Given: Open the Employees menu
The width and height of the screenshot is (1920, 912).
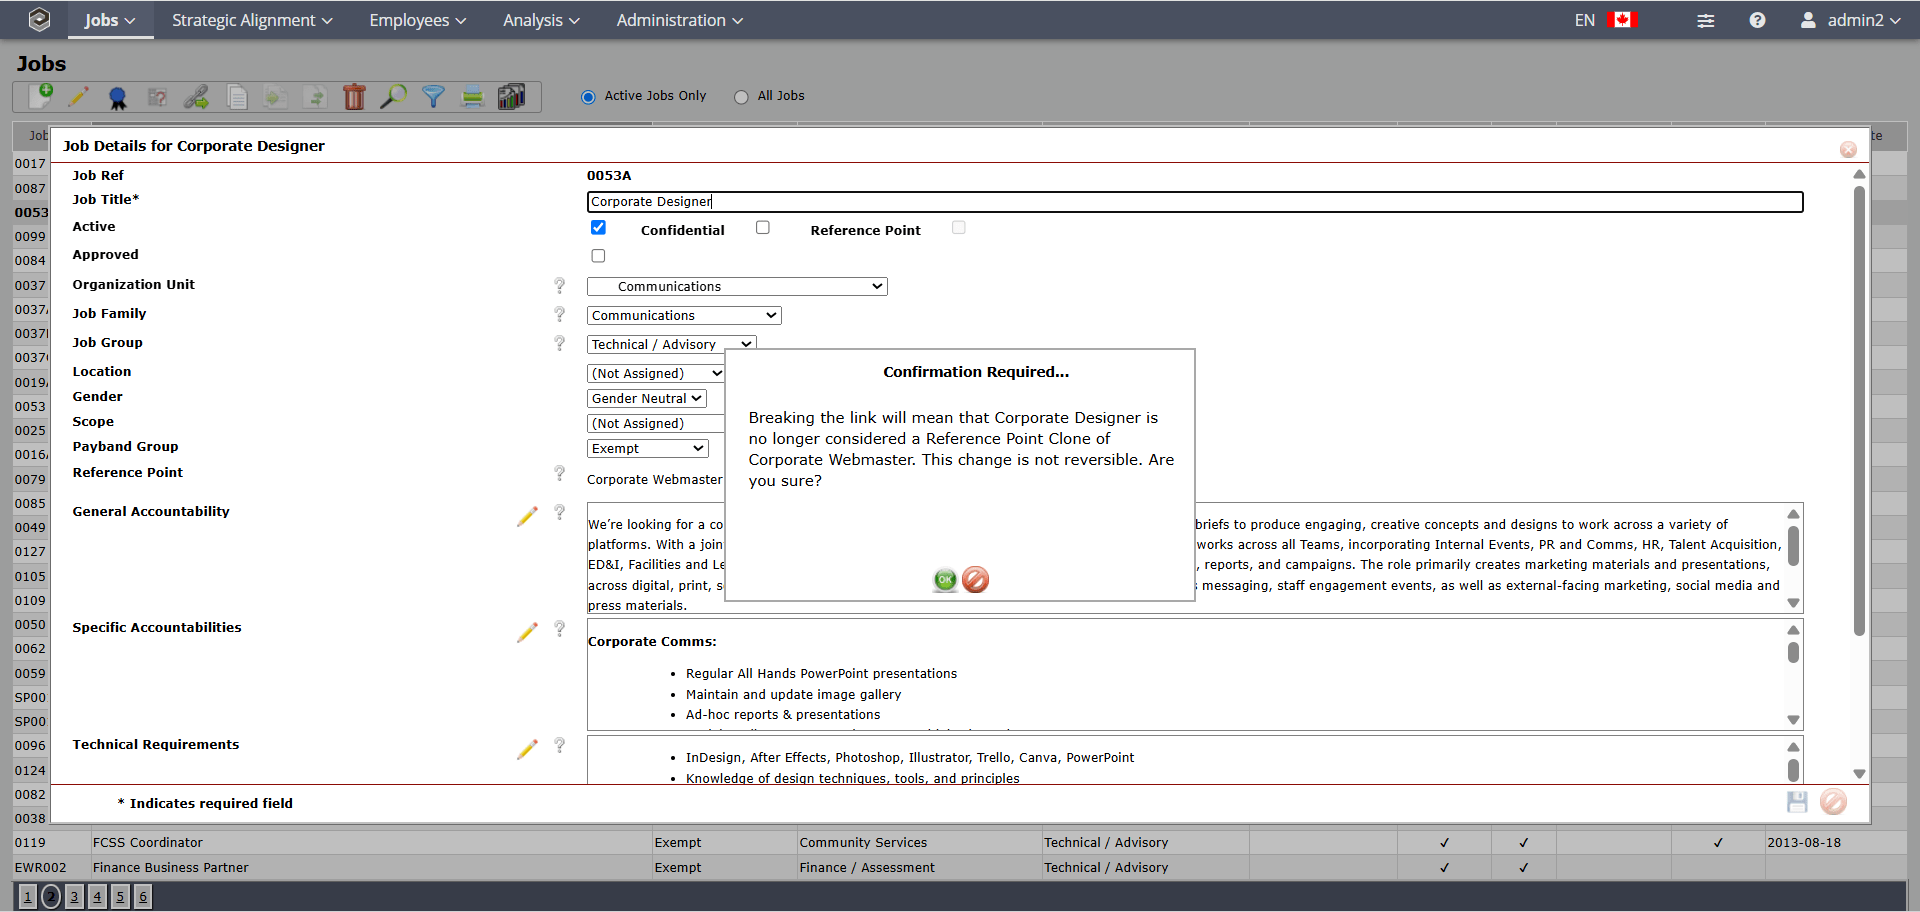Looking at the screenshot, I should (x=418, y=20).
